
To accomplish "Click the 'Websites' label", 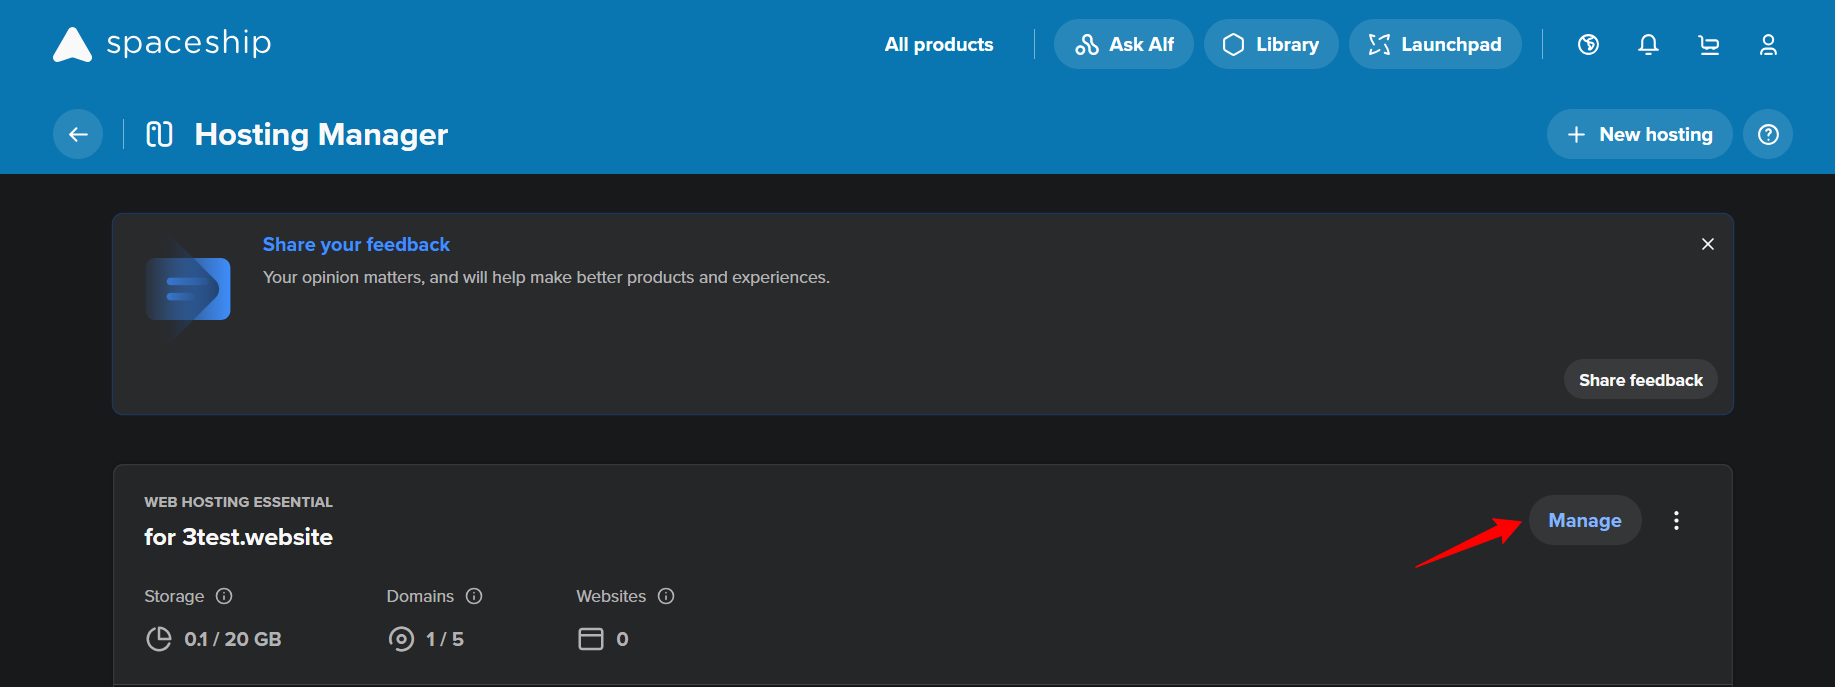I will [611, 596].
